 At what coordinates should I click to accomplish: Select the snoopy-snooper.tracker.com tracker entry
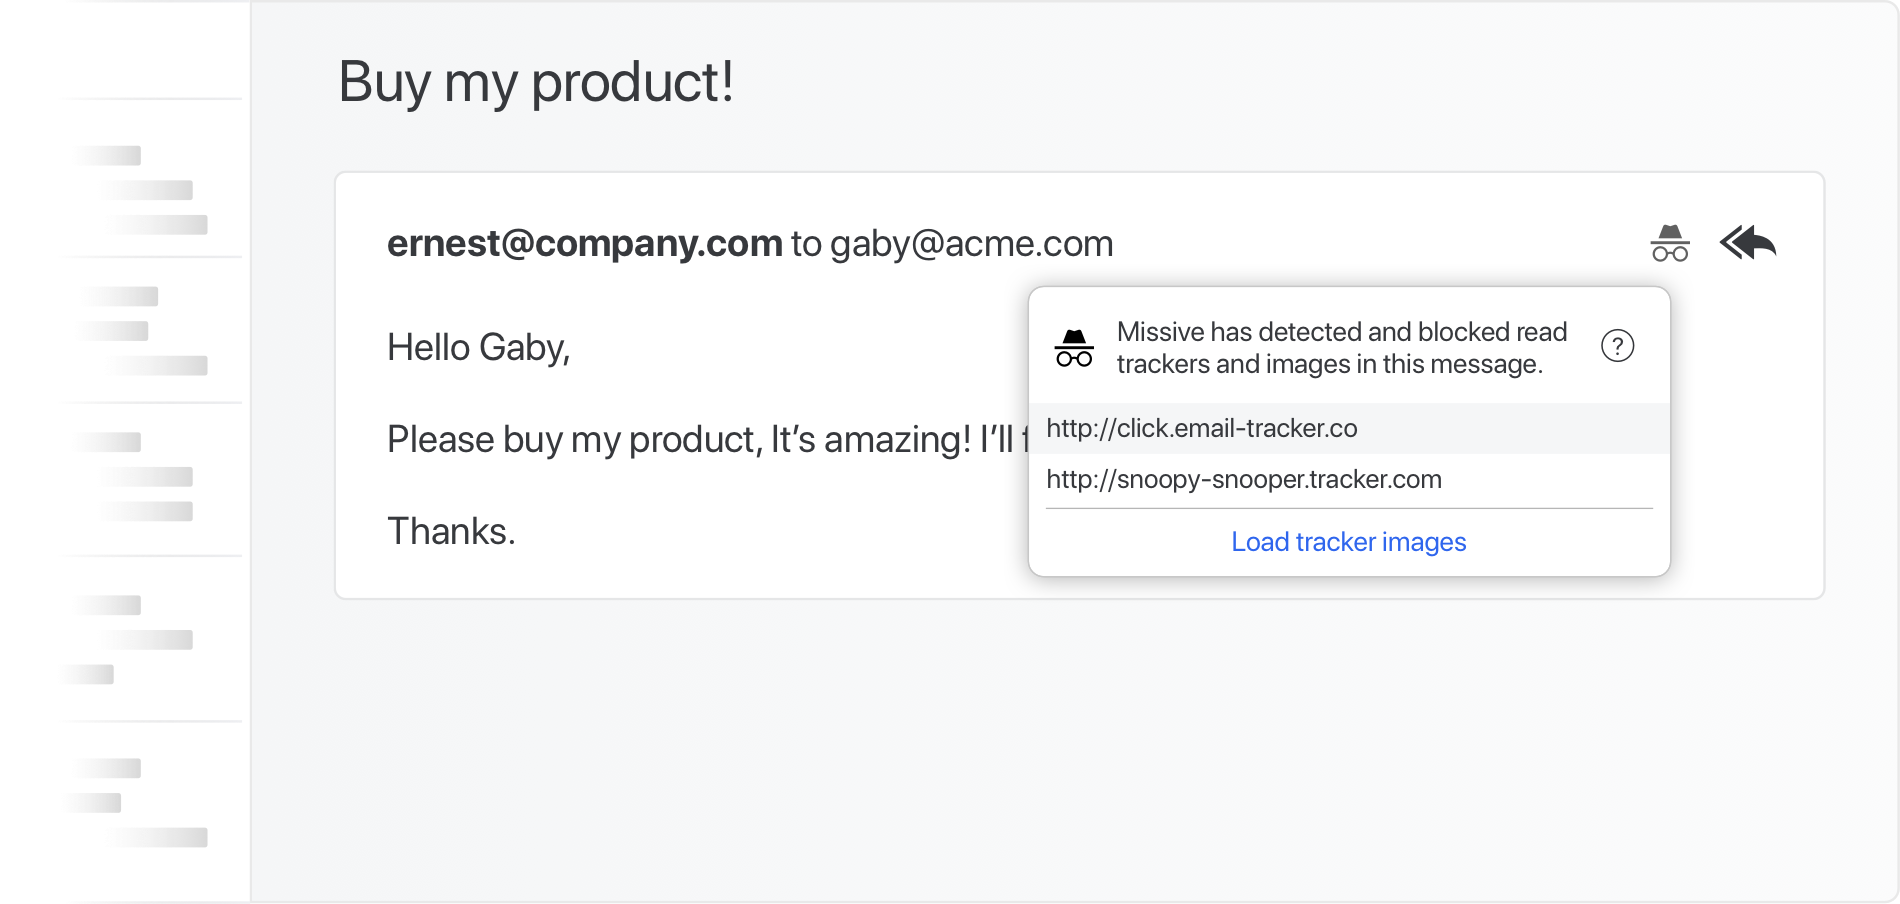point(1243,480)
